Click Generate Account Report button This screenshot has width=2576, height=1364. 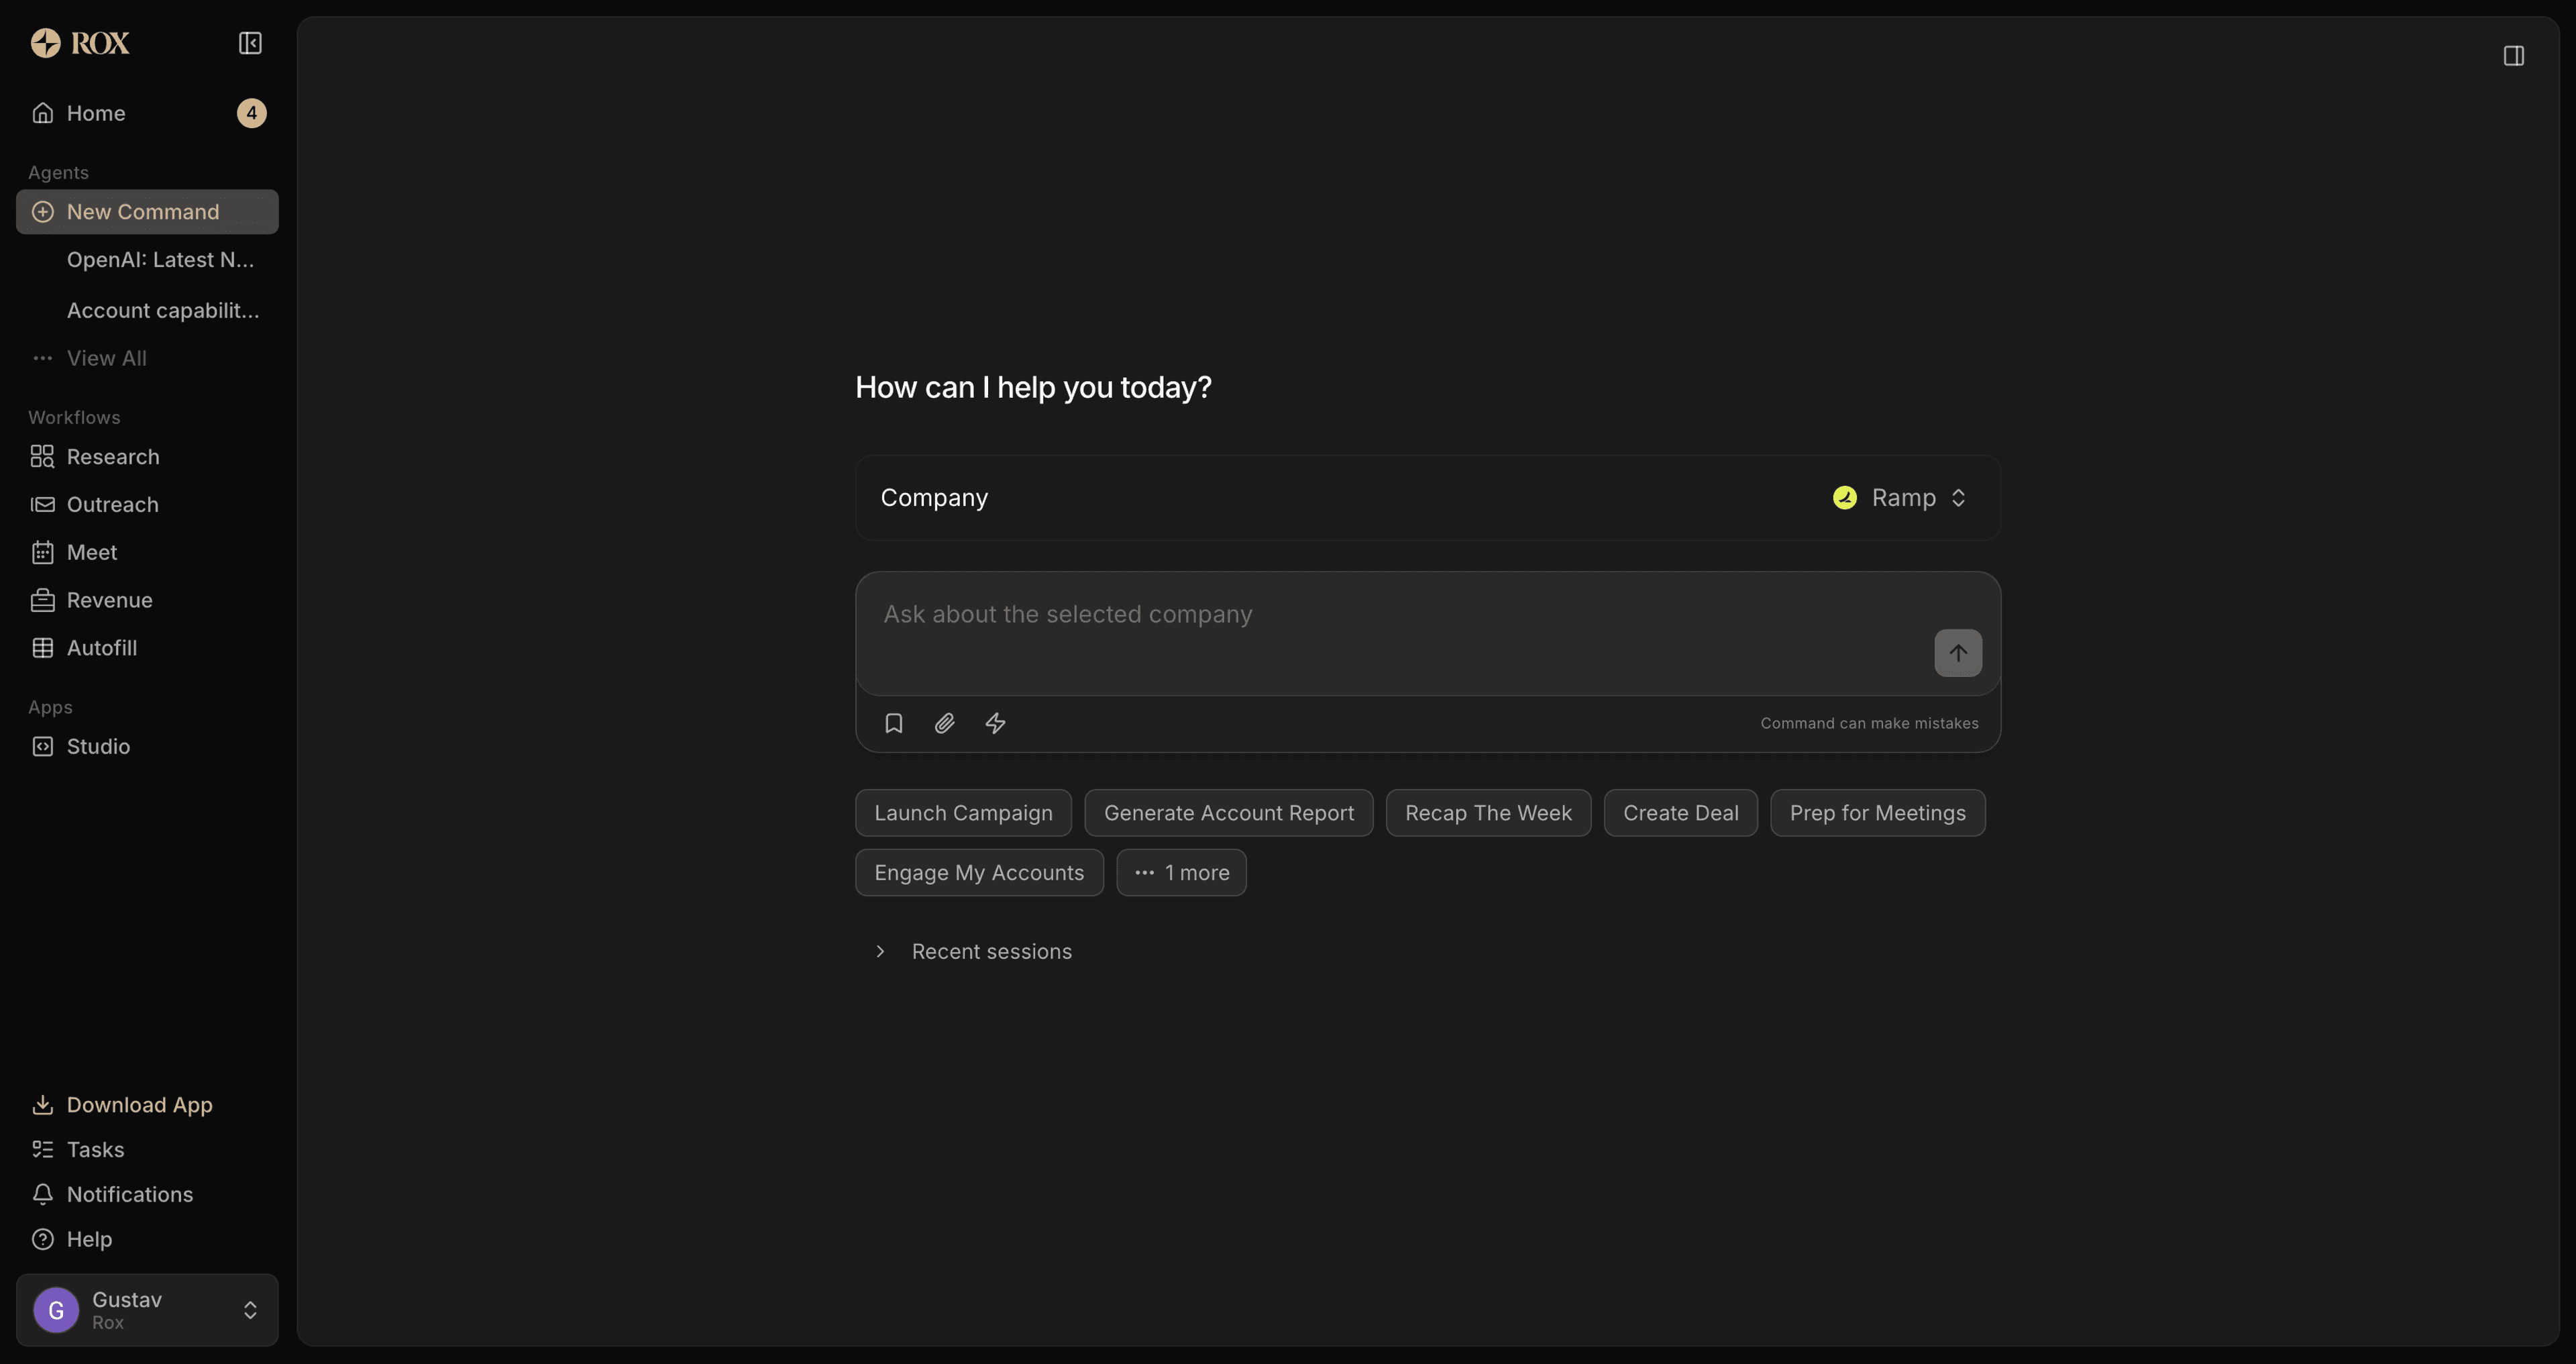click(1228, 813)
